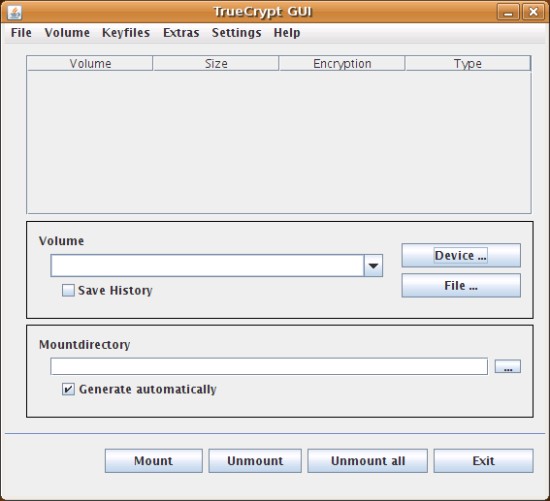Viewport: 550px width, 501px height.
Task: Click the File ... button
Action: click(461, 286)
